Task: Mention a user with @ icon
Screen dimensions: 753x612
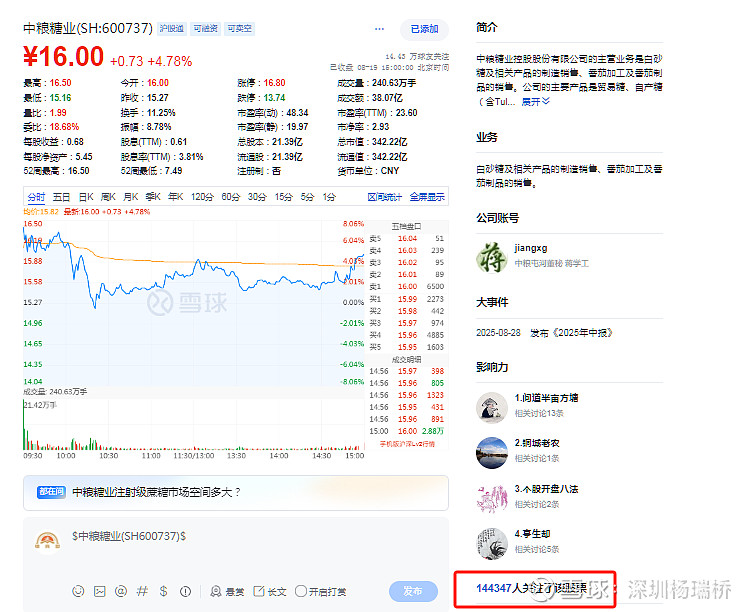Action: pos(121,591)
